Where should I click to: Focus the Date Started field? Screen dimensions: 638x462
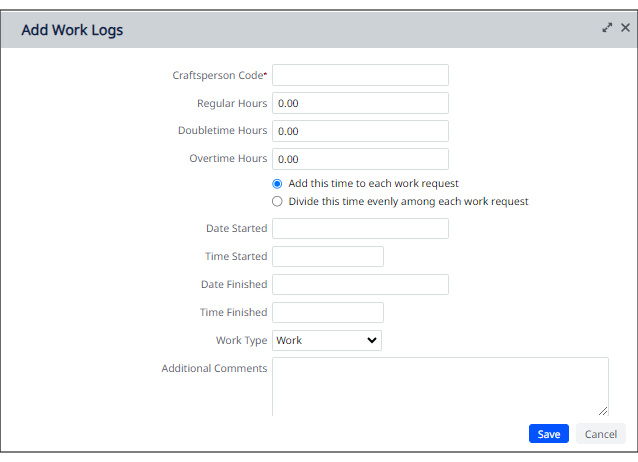coord(360,229)
